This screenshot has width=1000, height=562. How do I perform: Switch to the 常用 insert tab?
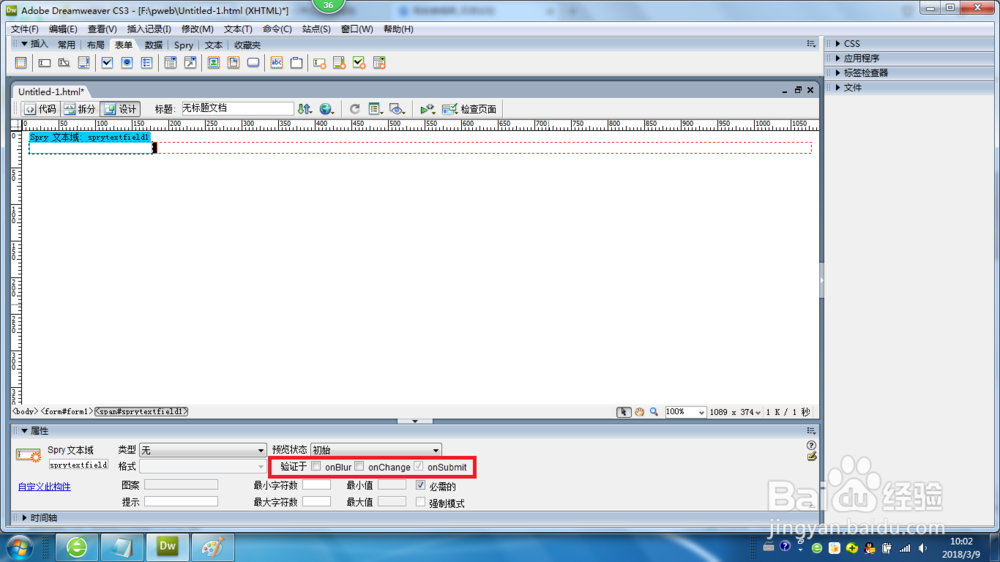tap(66, 45)
